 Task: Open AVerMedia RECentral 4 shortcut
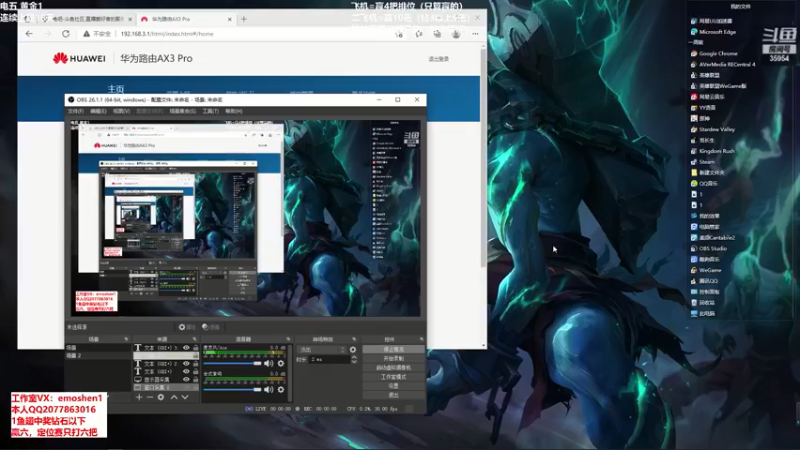pyautogui.click(x=723, y=64)
